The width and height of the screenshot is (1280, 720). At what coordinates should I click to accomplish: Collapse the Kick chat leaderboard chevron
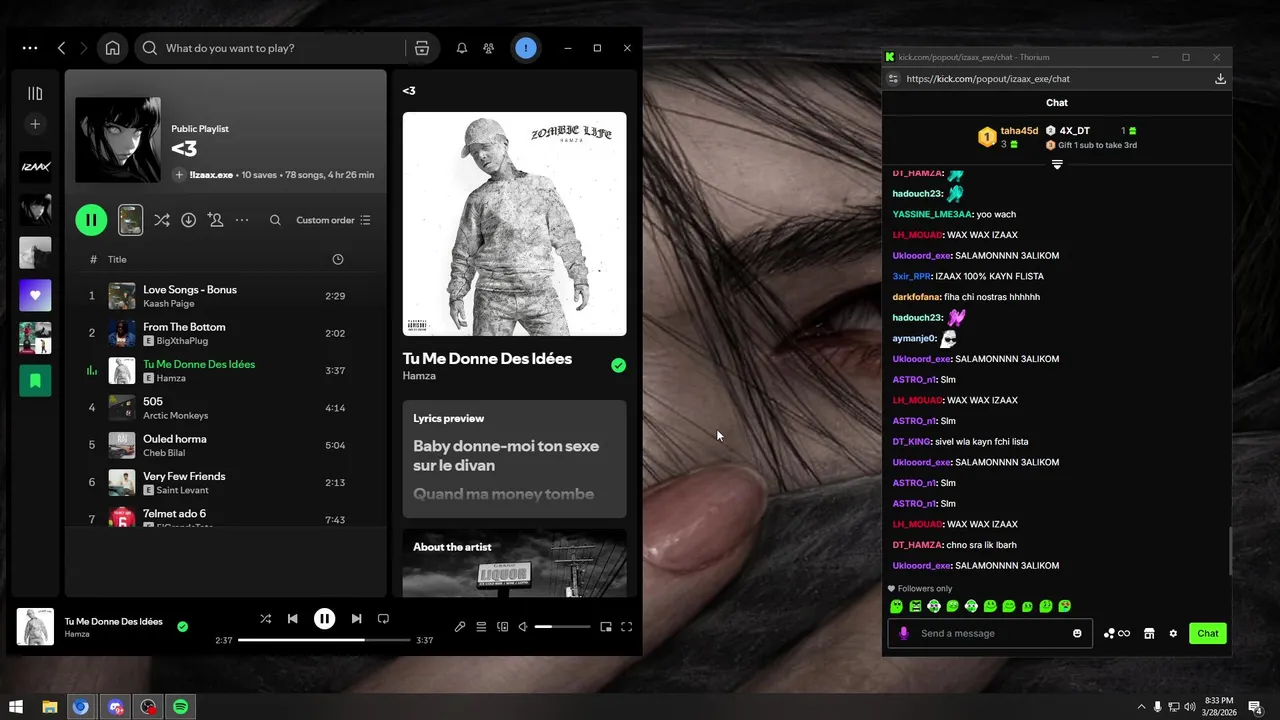[1056, 165]
